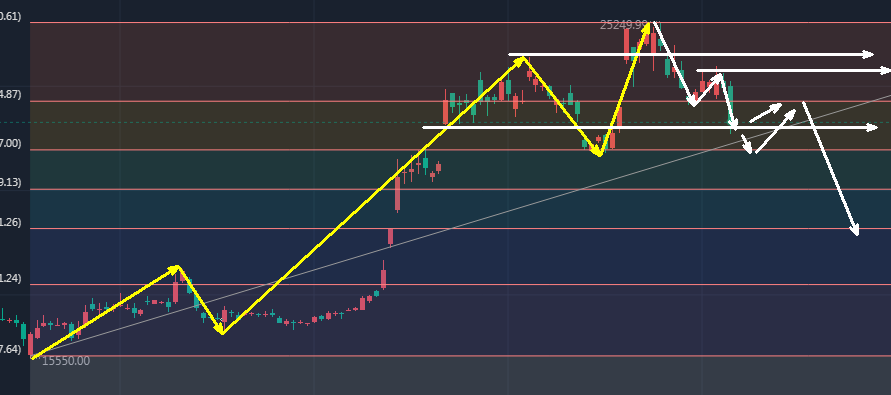Image resolution: width=891 pixels, height=395 pixels.
Task: Click the first yellow zigzag peak near 1.24 level
Action: pos(178,266)
